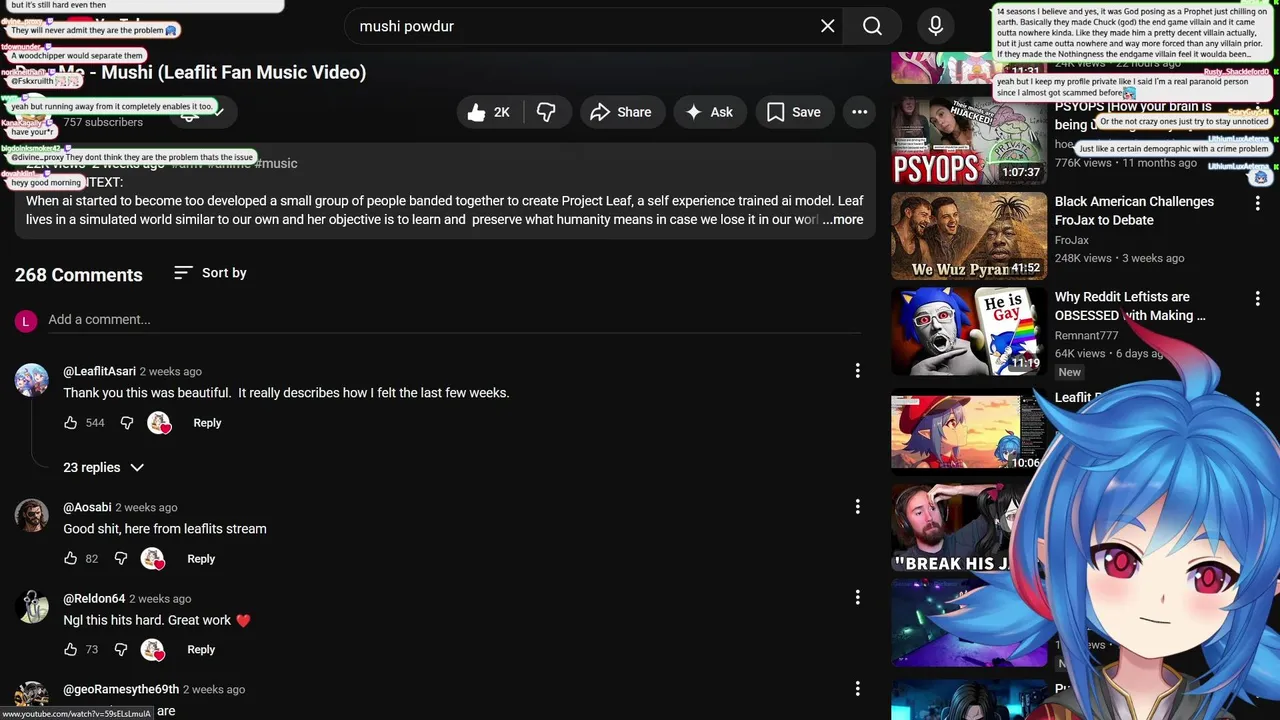This screenshot has width=1280, height=720.
Task: Like the @Reldon64 comment with 73 likes
Action: [x=71, y=650]
